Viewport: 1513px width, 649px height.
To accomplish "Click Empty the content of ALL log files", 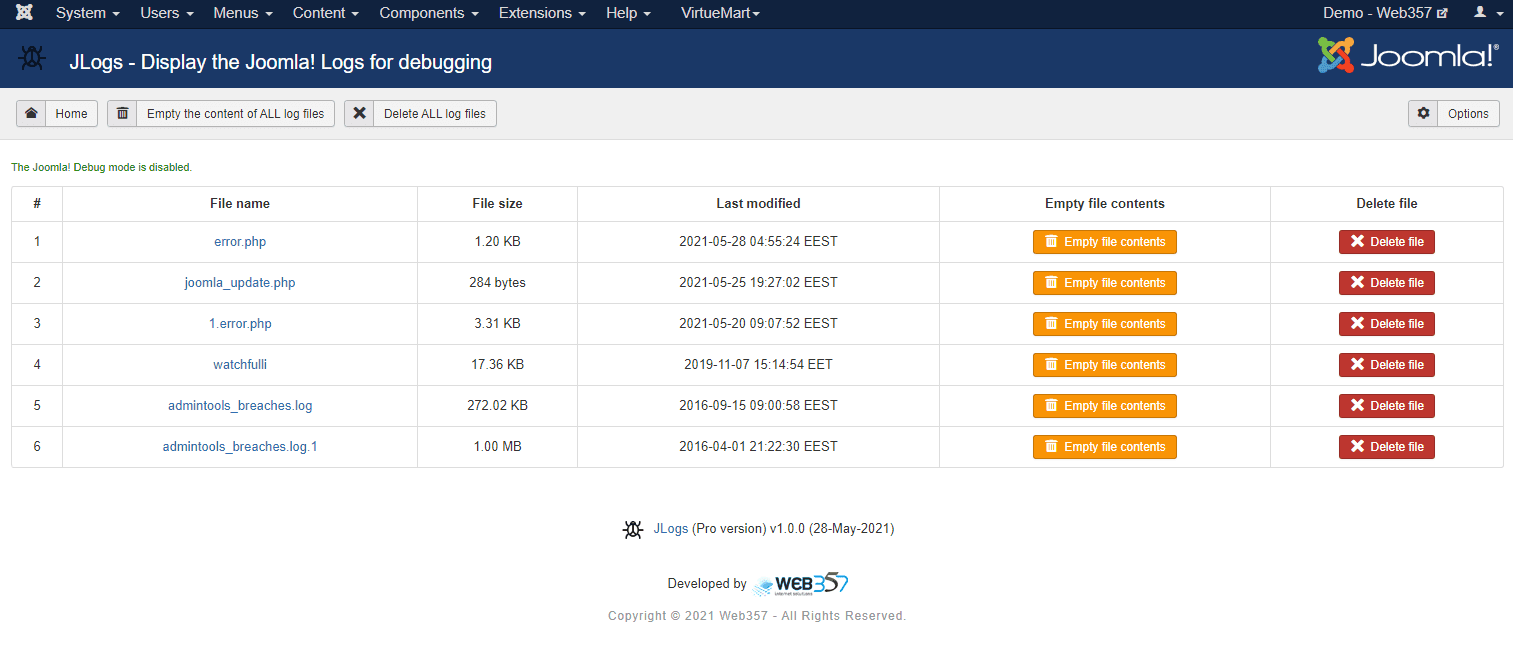I will tap(221, 113).
